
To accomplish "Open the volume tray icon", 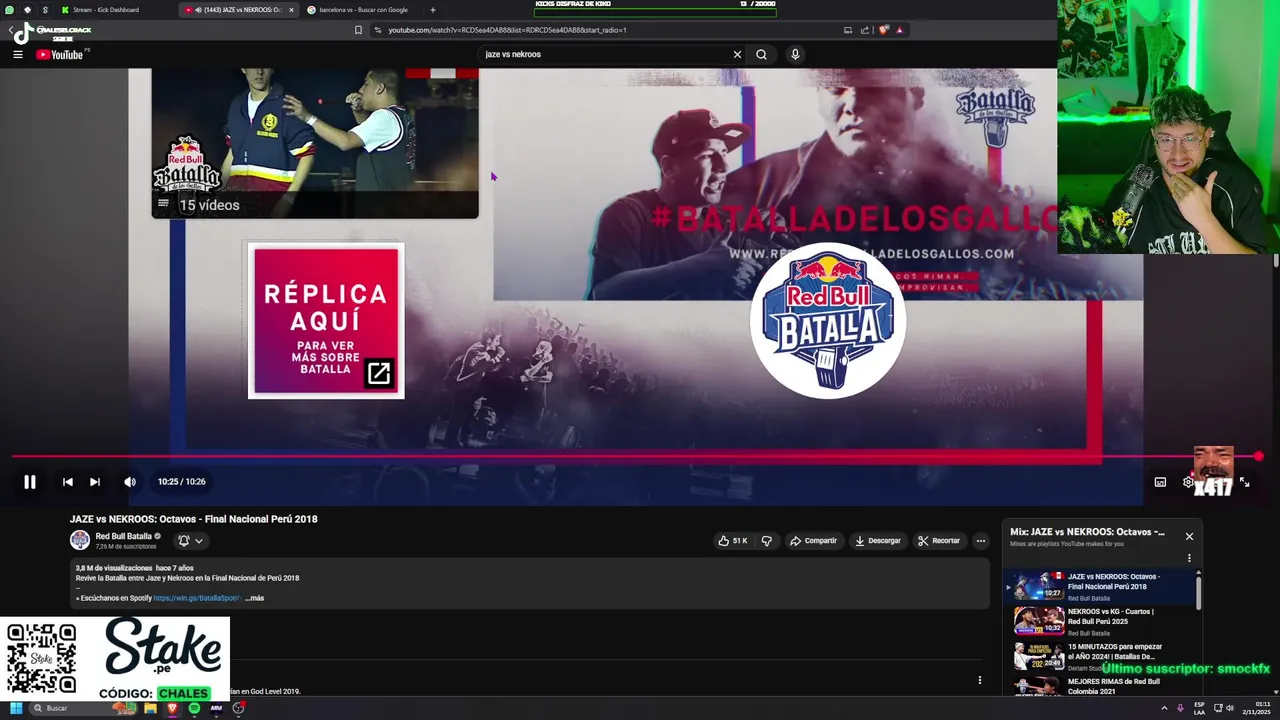I will [1230, 708].
